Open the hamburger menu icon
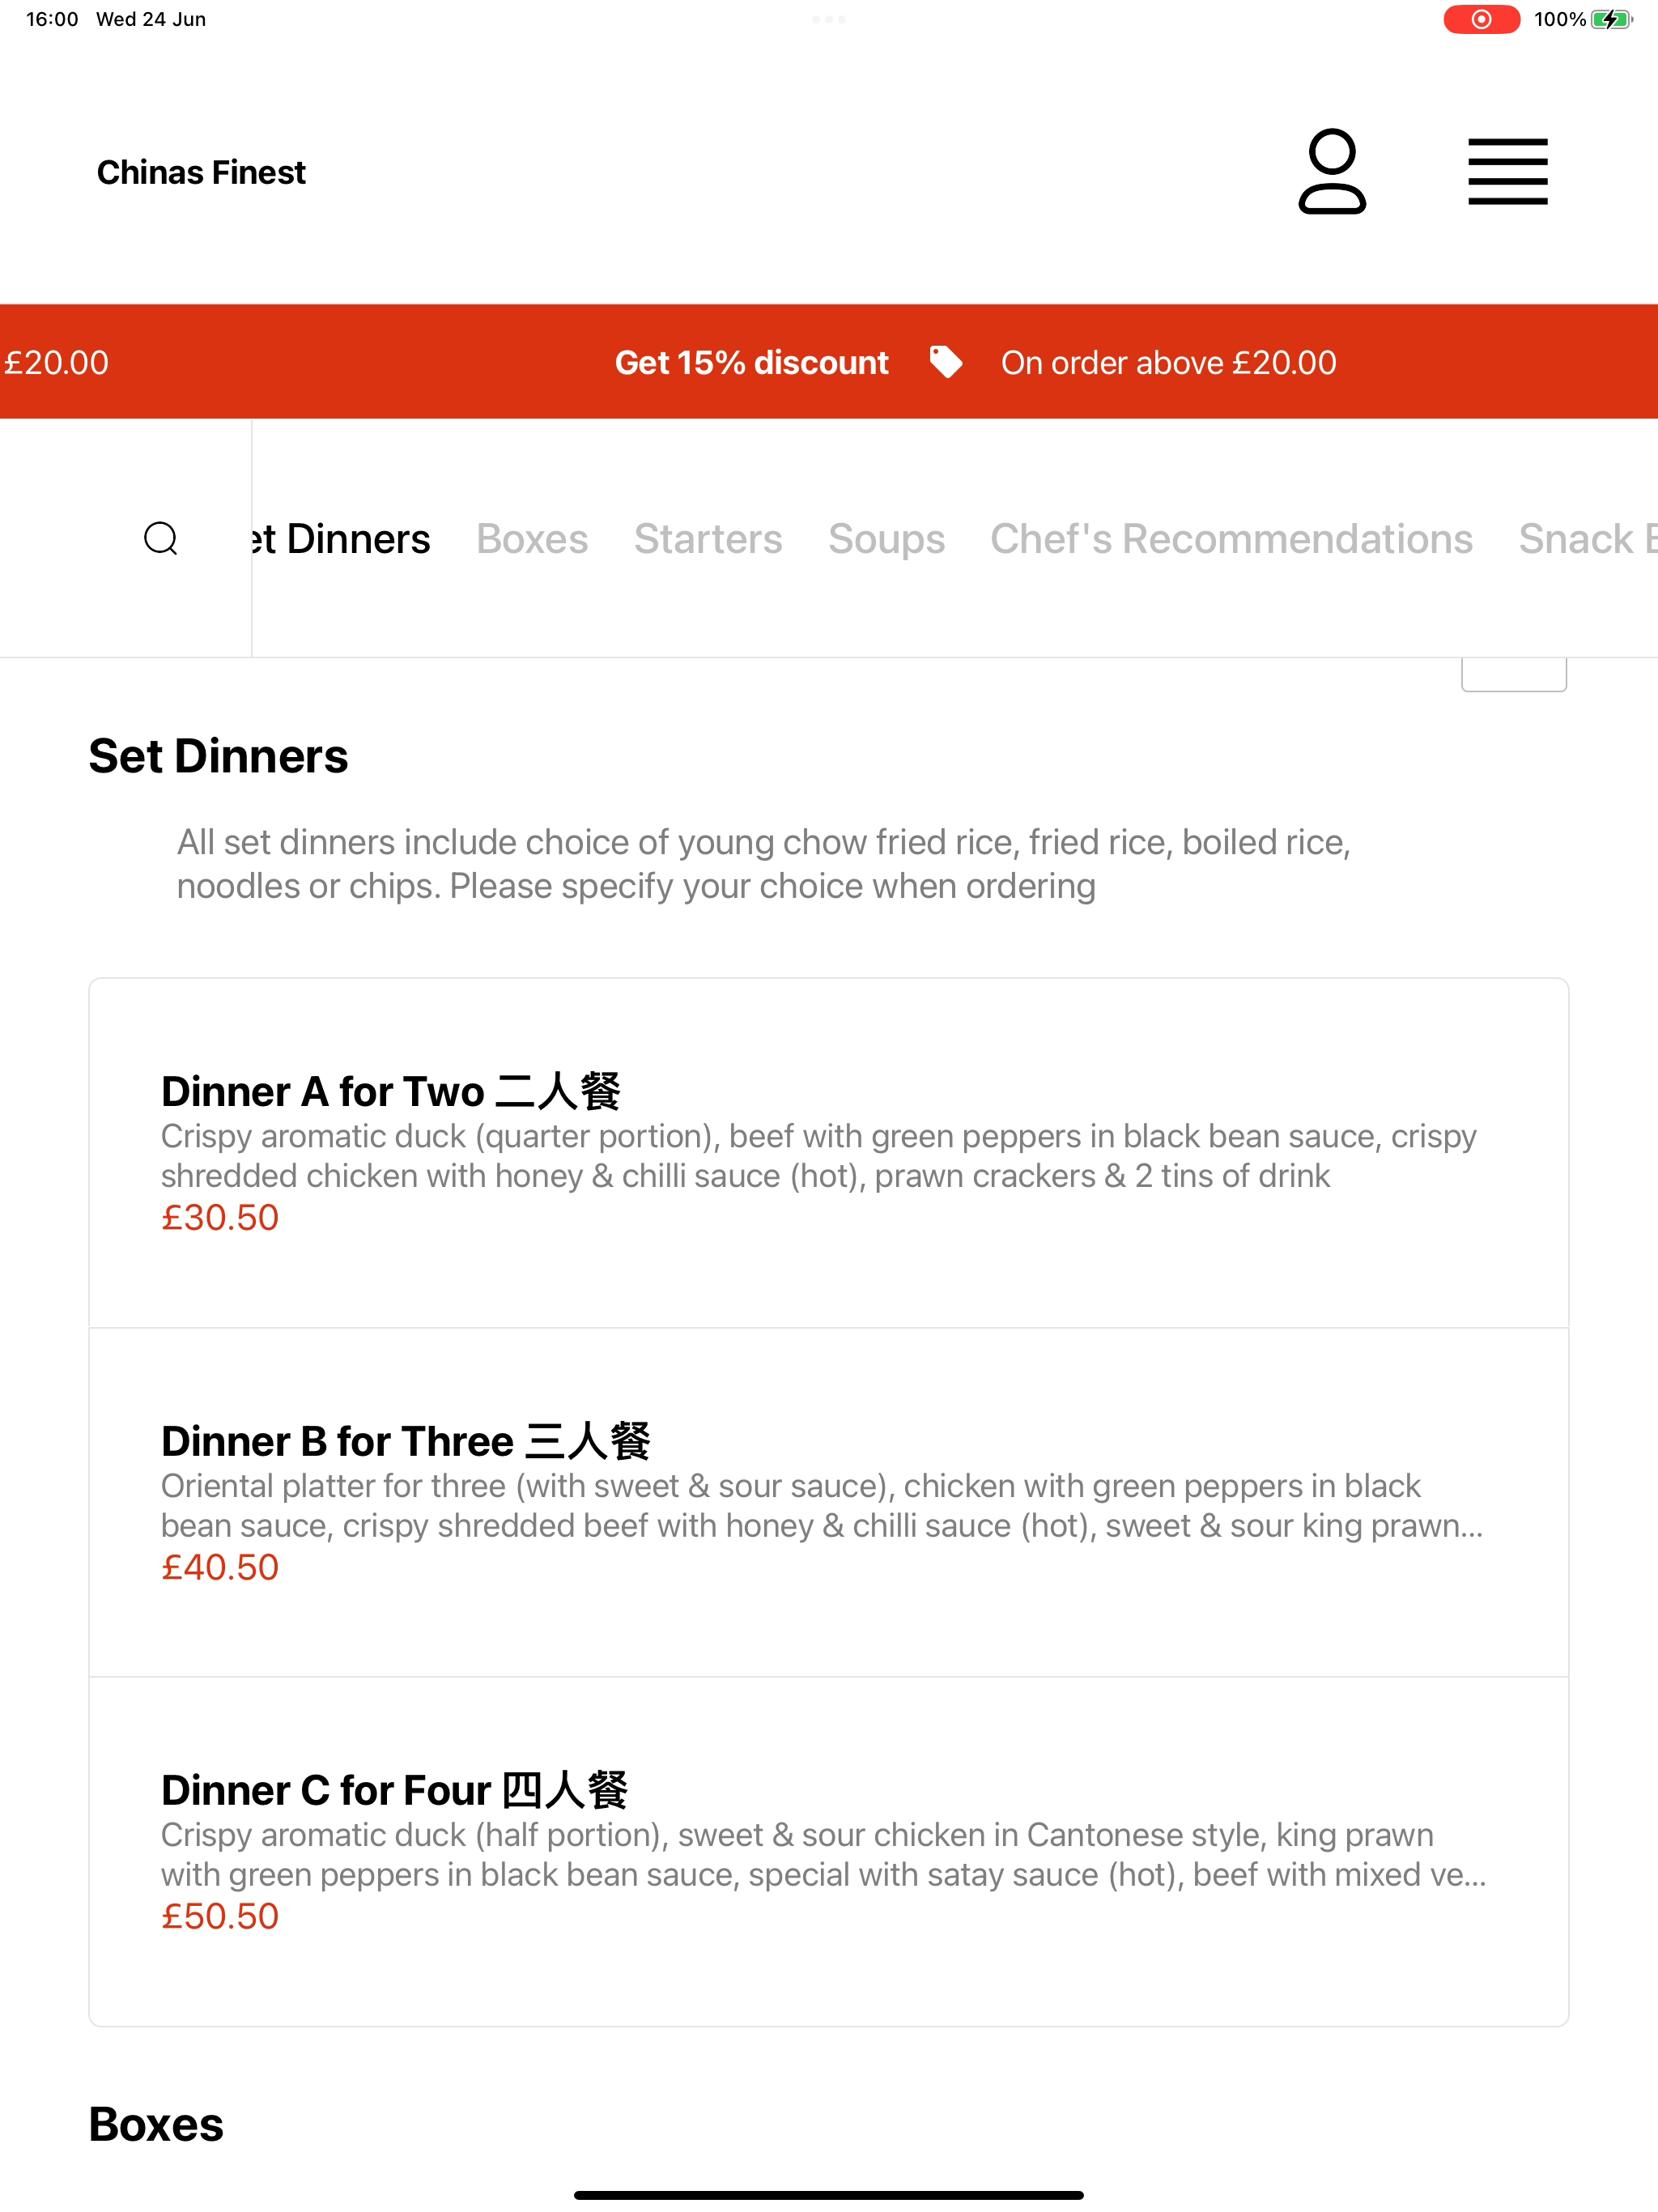Screen dimensions: 1658x2212 [1507, 172]
